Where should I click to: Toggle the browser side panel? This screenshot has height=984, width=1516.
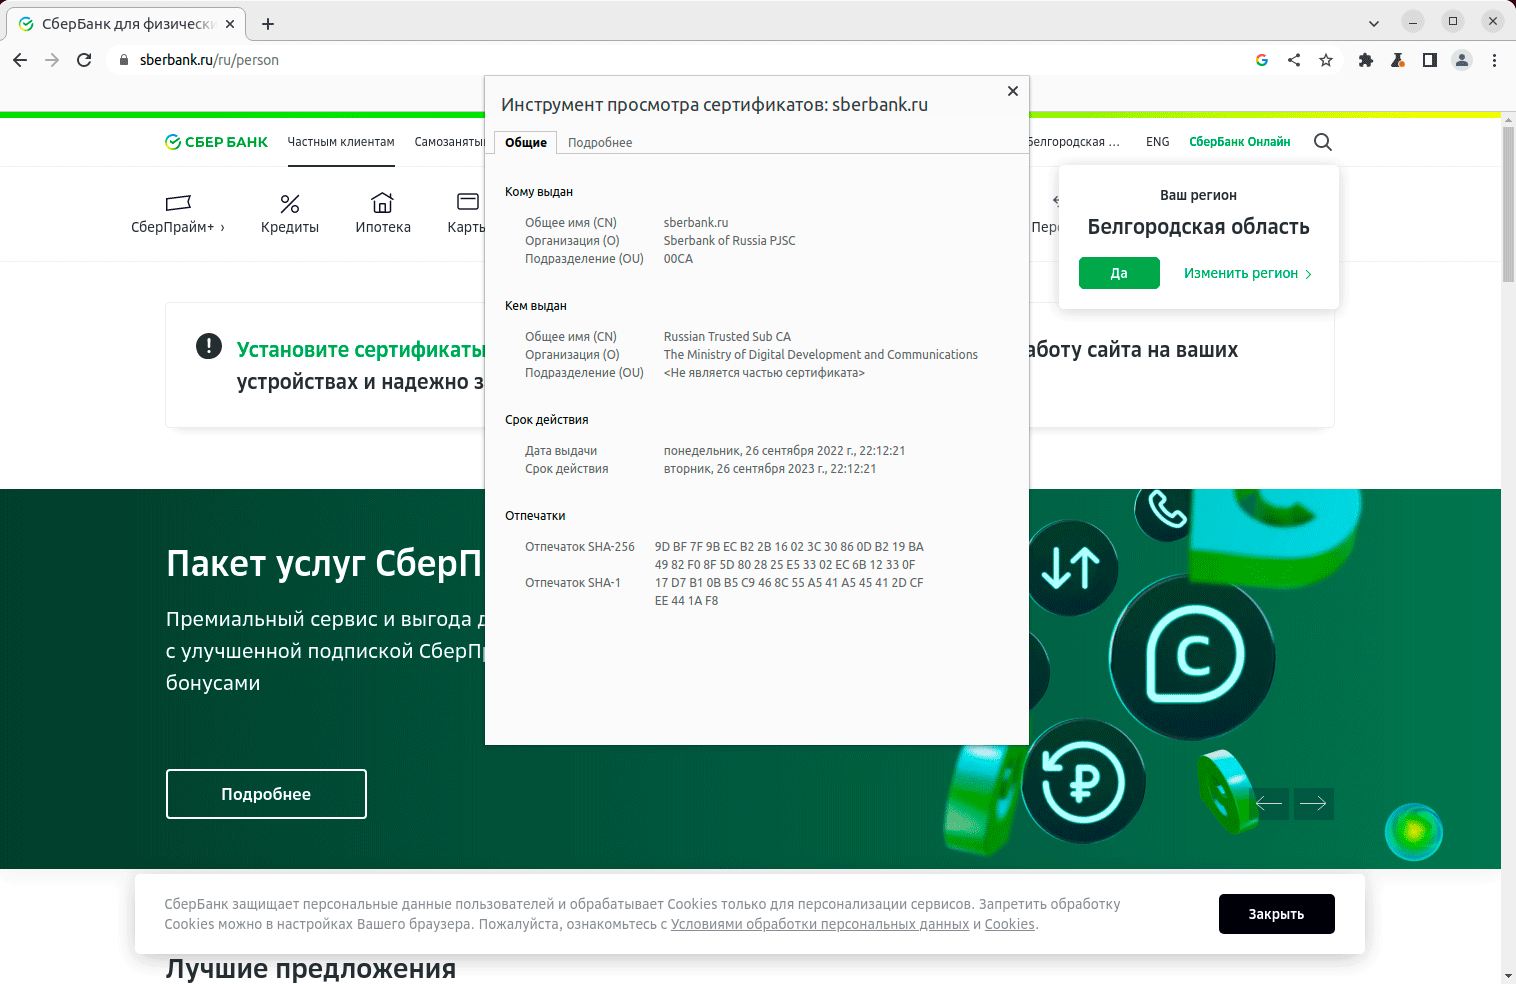1430,60
